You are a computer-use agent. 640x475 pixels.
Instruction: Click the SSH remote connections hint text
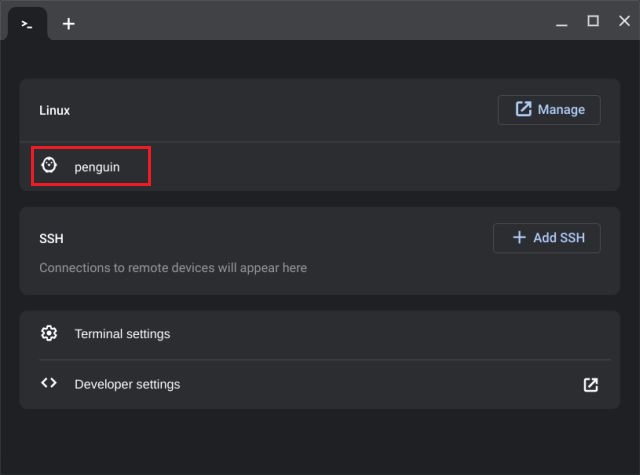click(x=173, y=268)
